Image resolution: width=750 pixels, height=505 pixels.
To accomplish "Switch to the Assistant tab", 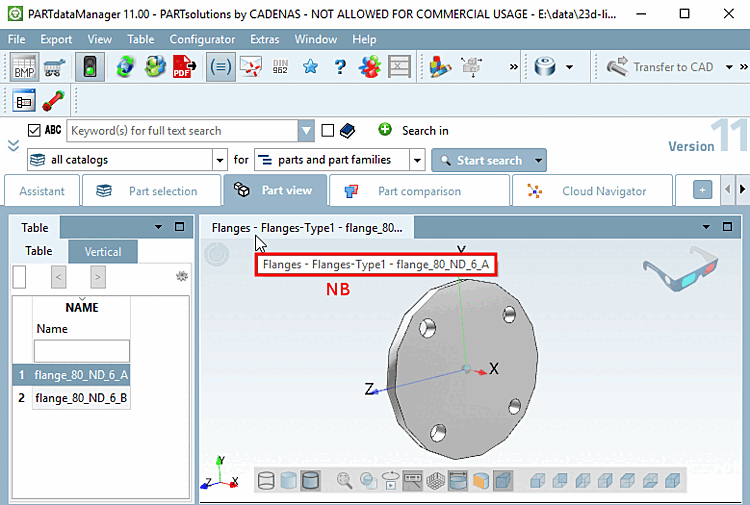I will click(42, 191).
